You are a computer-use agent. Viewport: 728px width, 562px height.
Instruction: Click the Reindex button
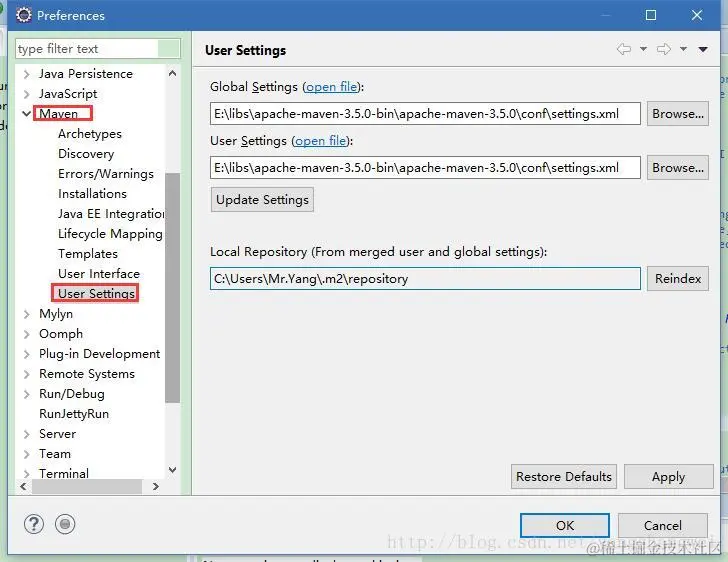(x=678, y=279)
